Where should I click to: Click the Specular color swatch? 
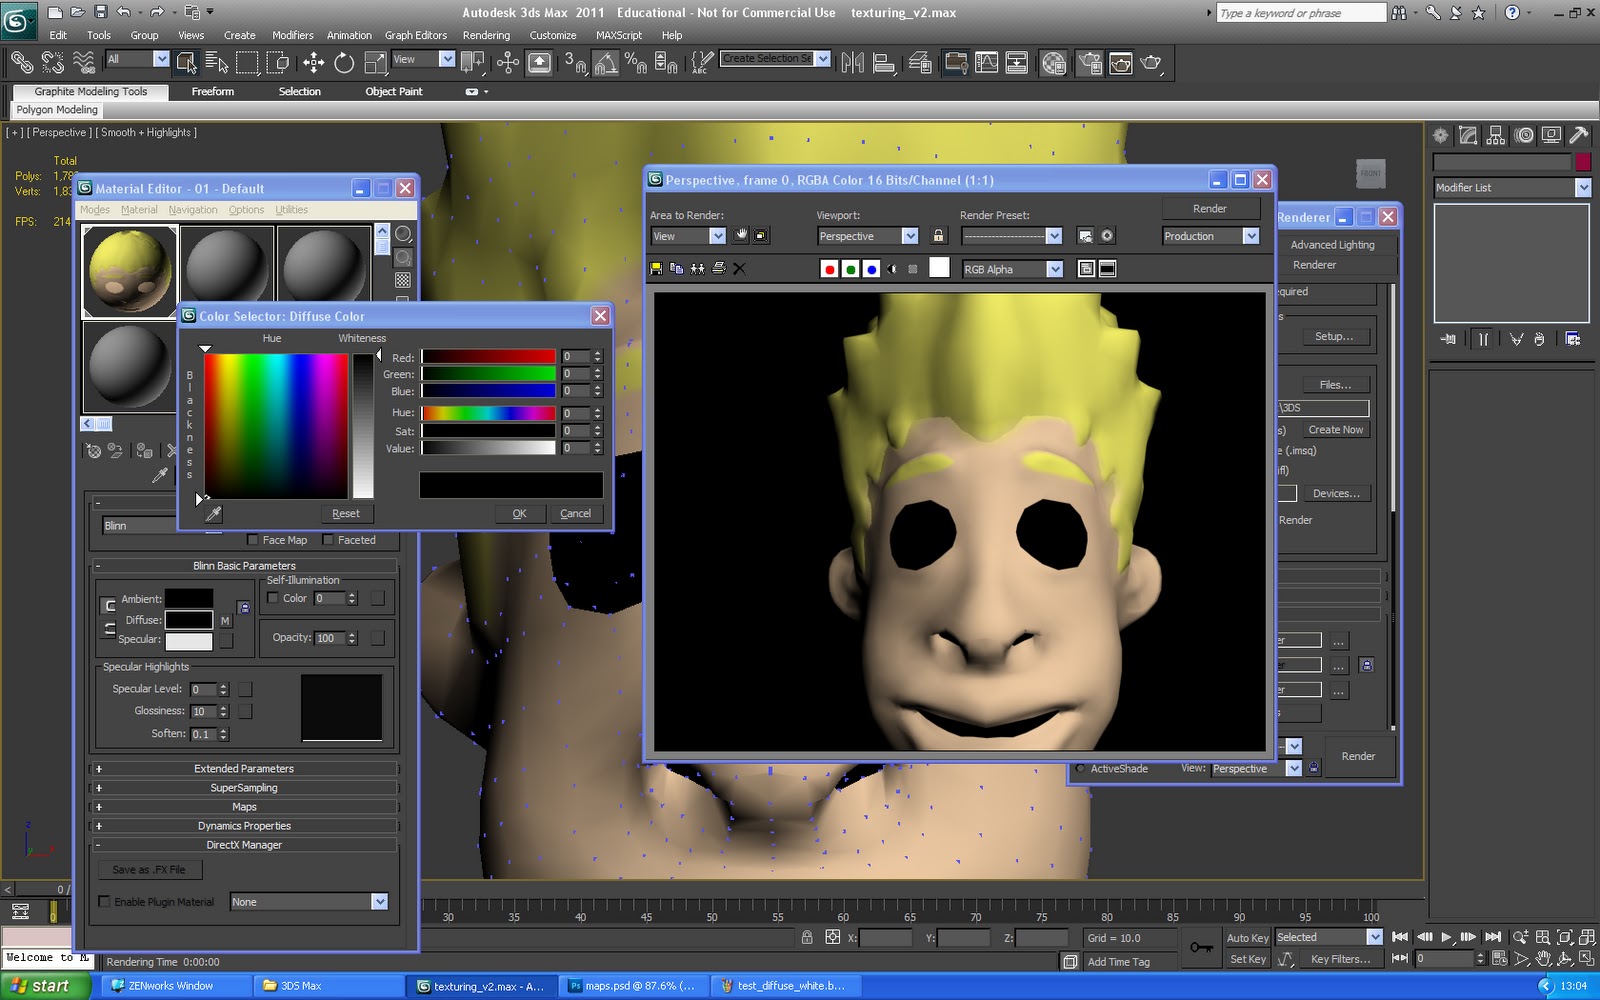point(188,641)
